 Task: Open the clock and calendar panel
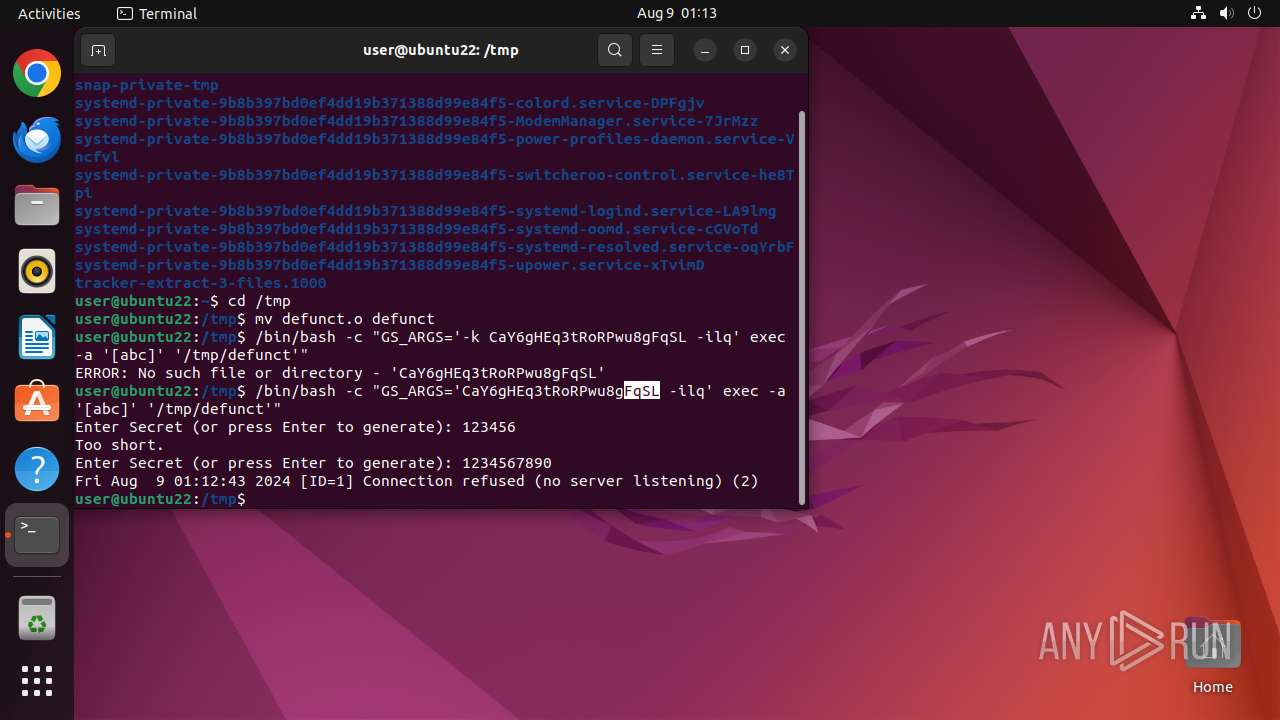(x=677, y=13)
